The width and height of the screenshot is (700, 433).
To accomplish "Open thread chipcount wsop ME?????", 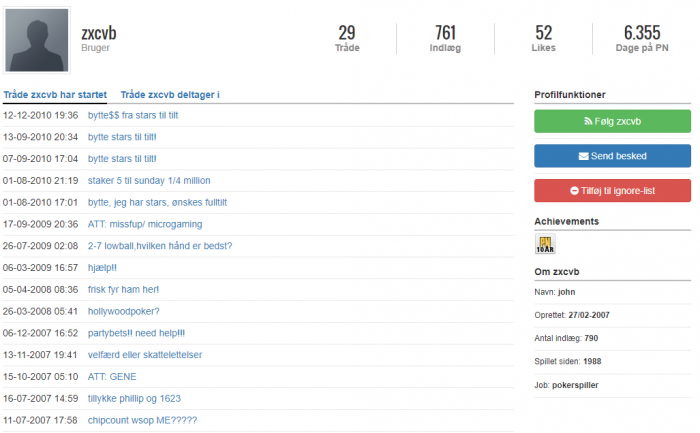I will point(142,420).
